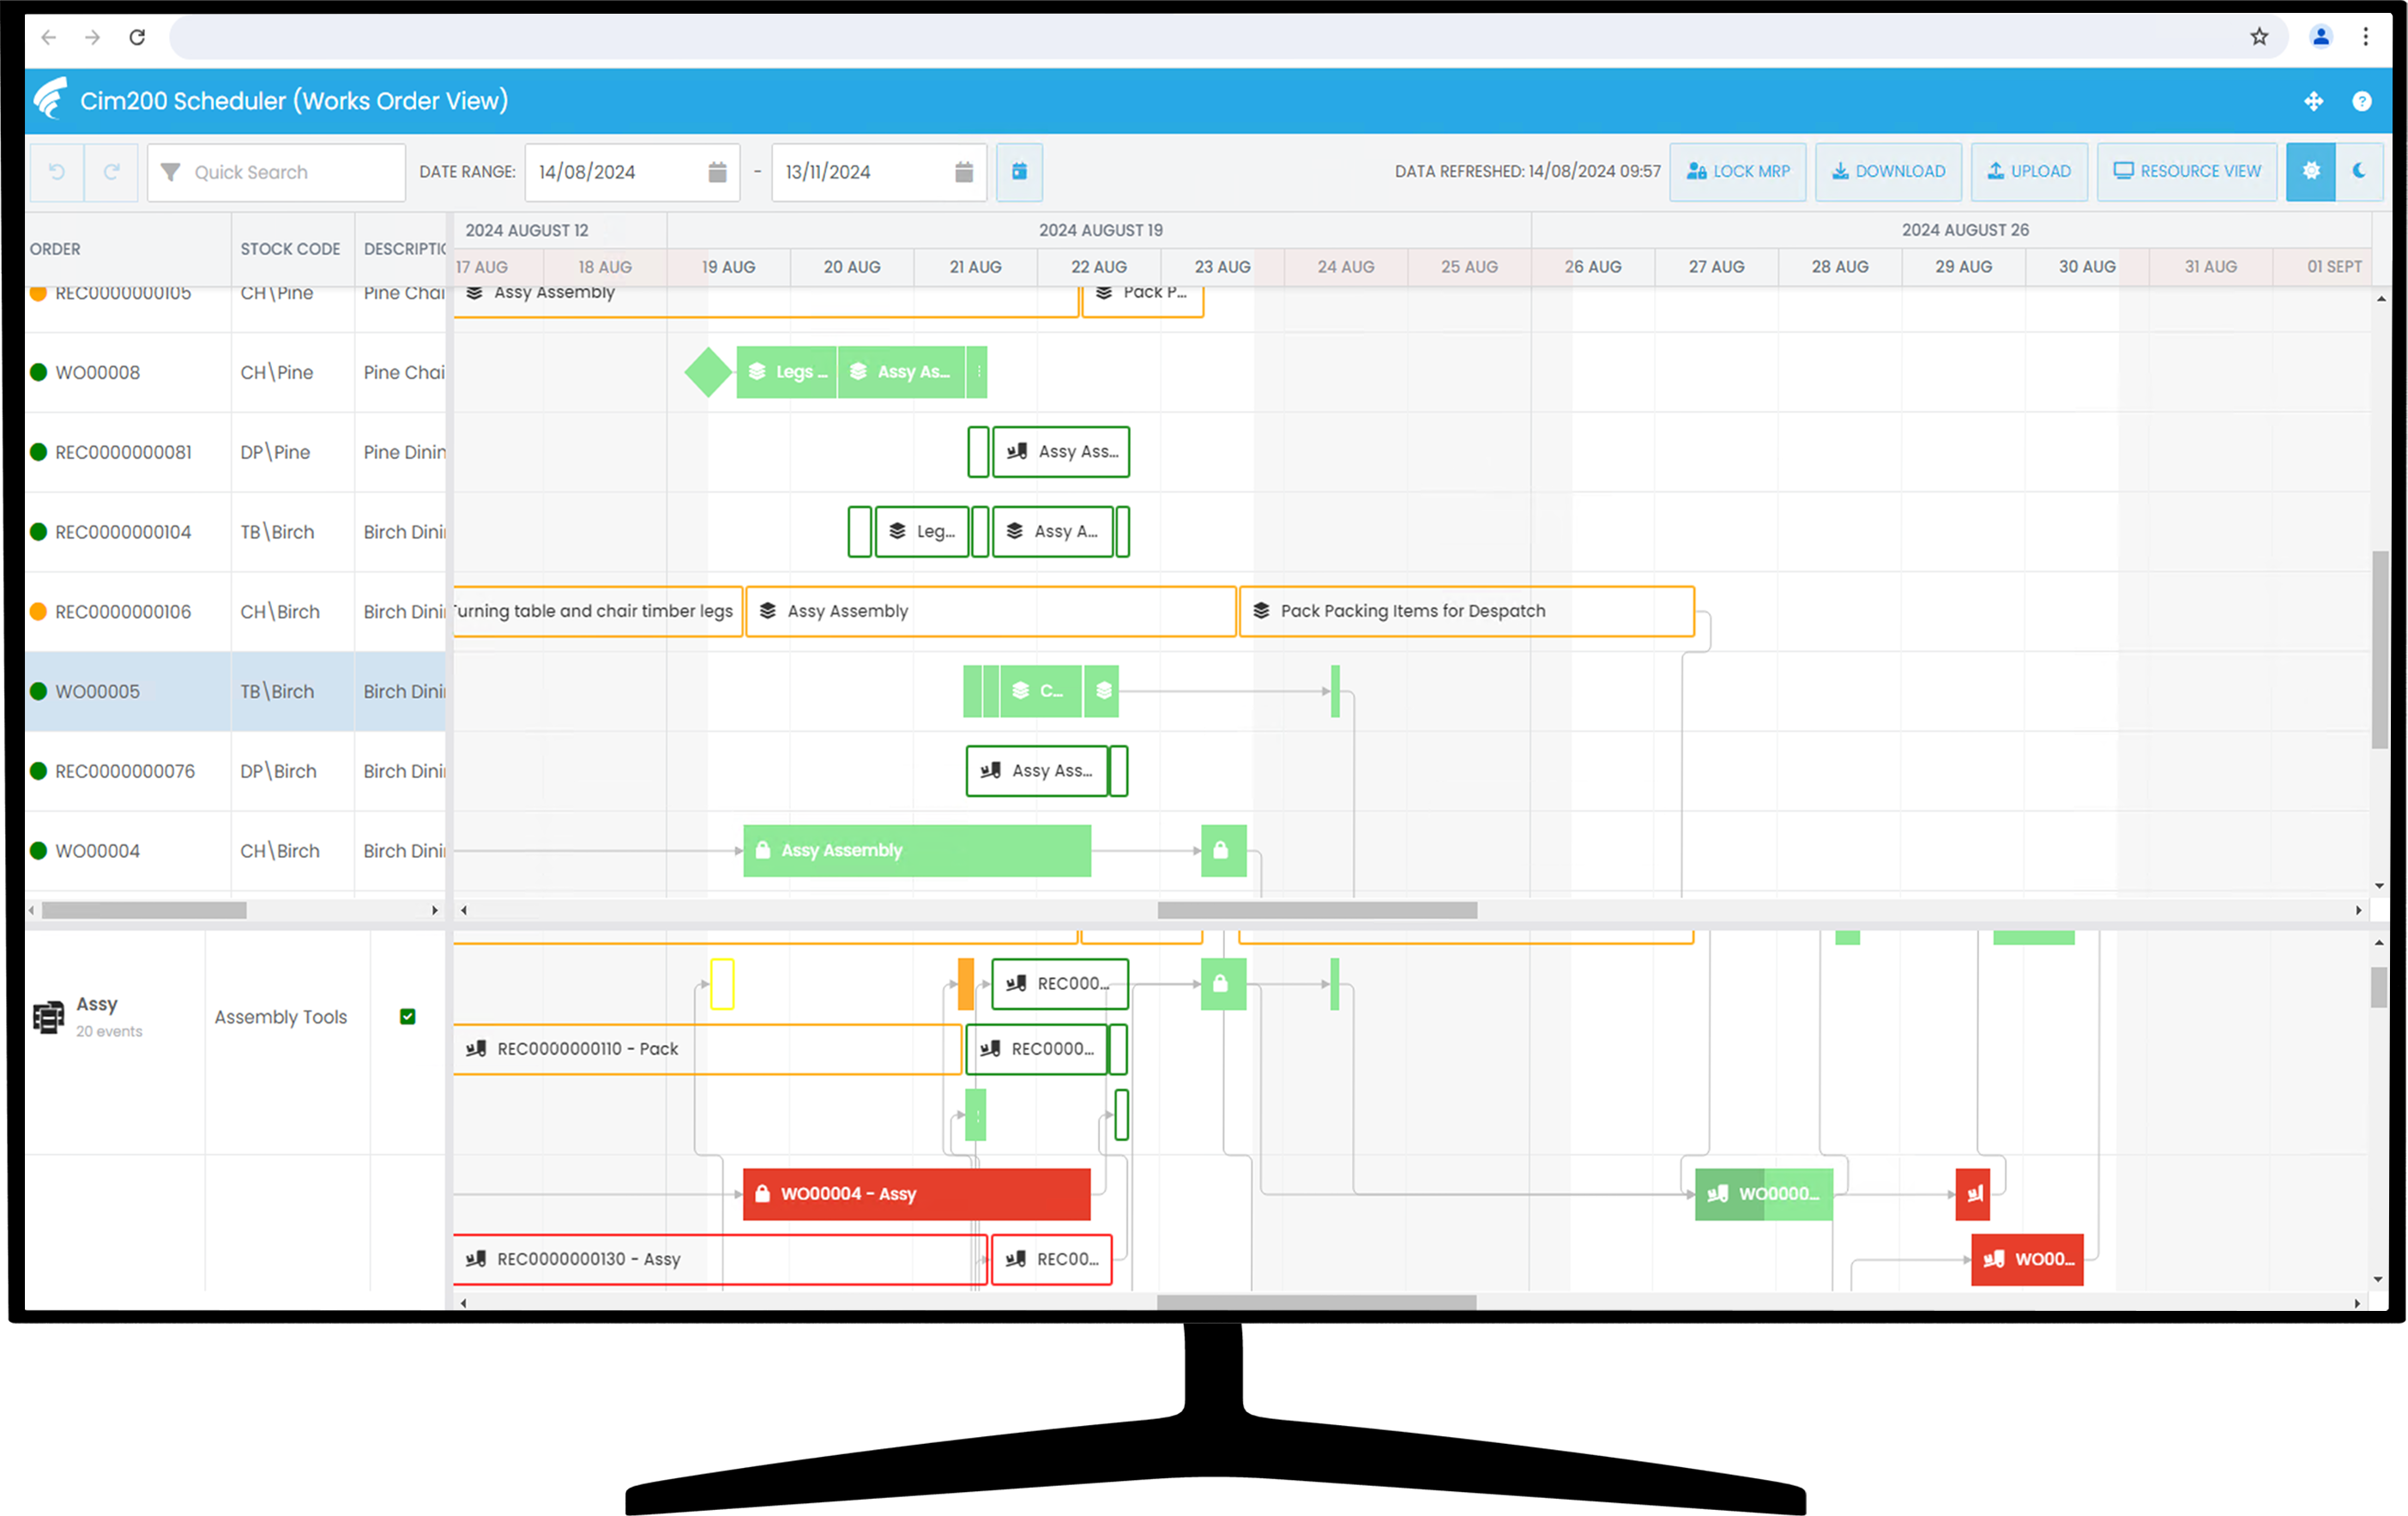The image size is (2408, 1516).
Task: Click the pan/move arrows icon in the header
Action: [x=2313, y=101]
